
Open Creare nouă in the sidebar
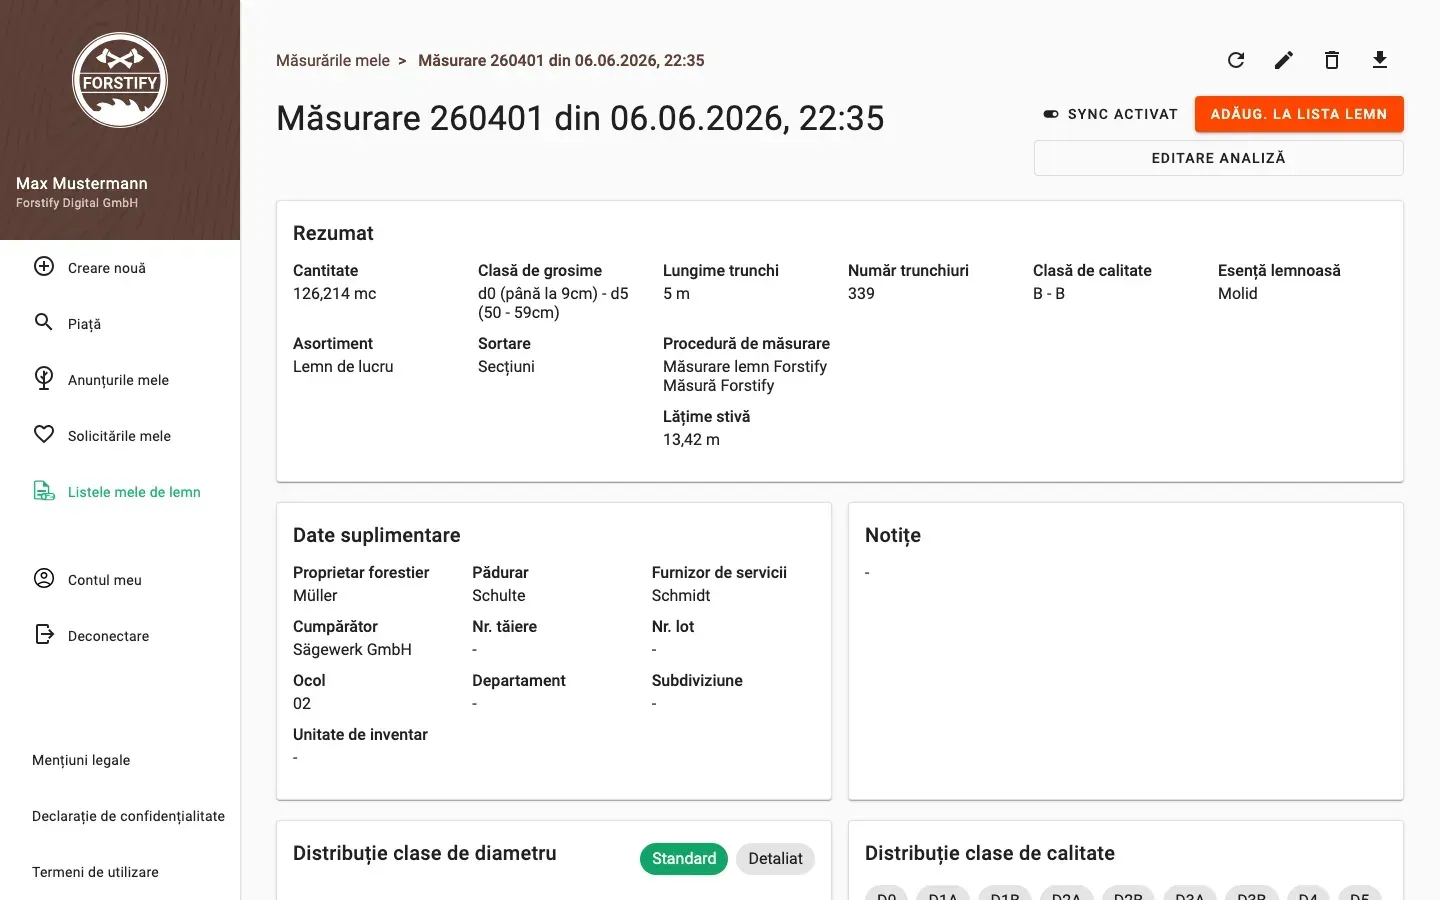point(107,268)
